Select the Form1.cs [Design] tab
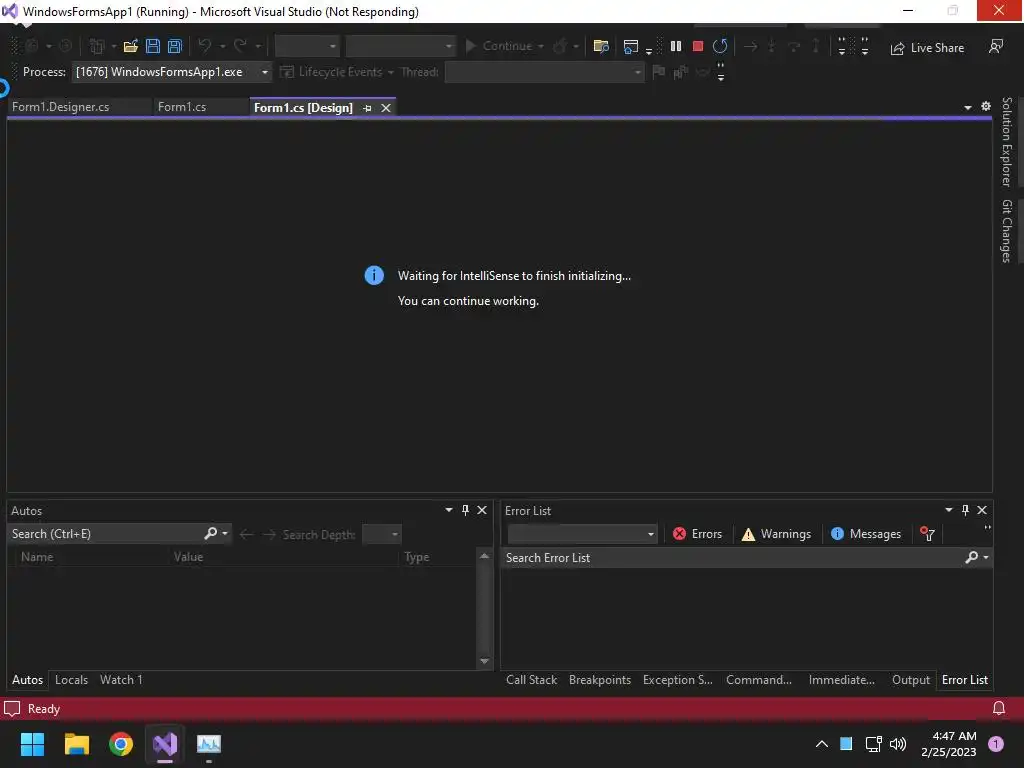Image resolution: width=1024 pixels, height=768 pixels. [x=303, y=108]
